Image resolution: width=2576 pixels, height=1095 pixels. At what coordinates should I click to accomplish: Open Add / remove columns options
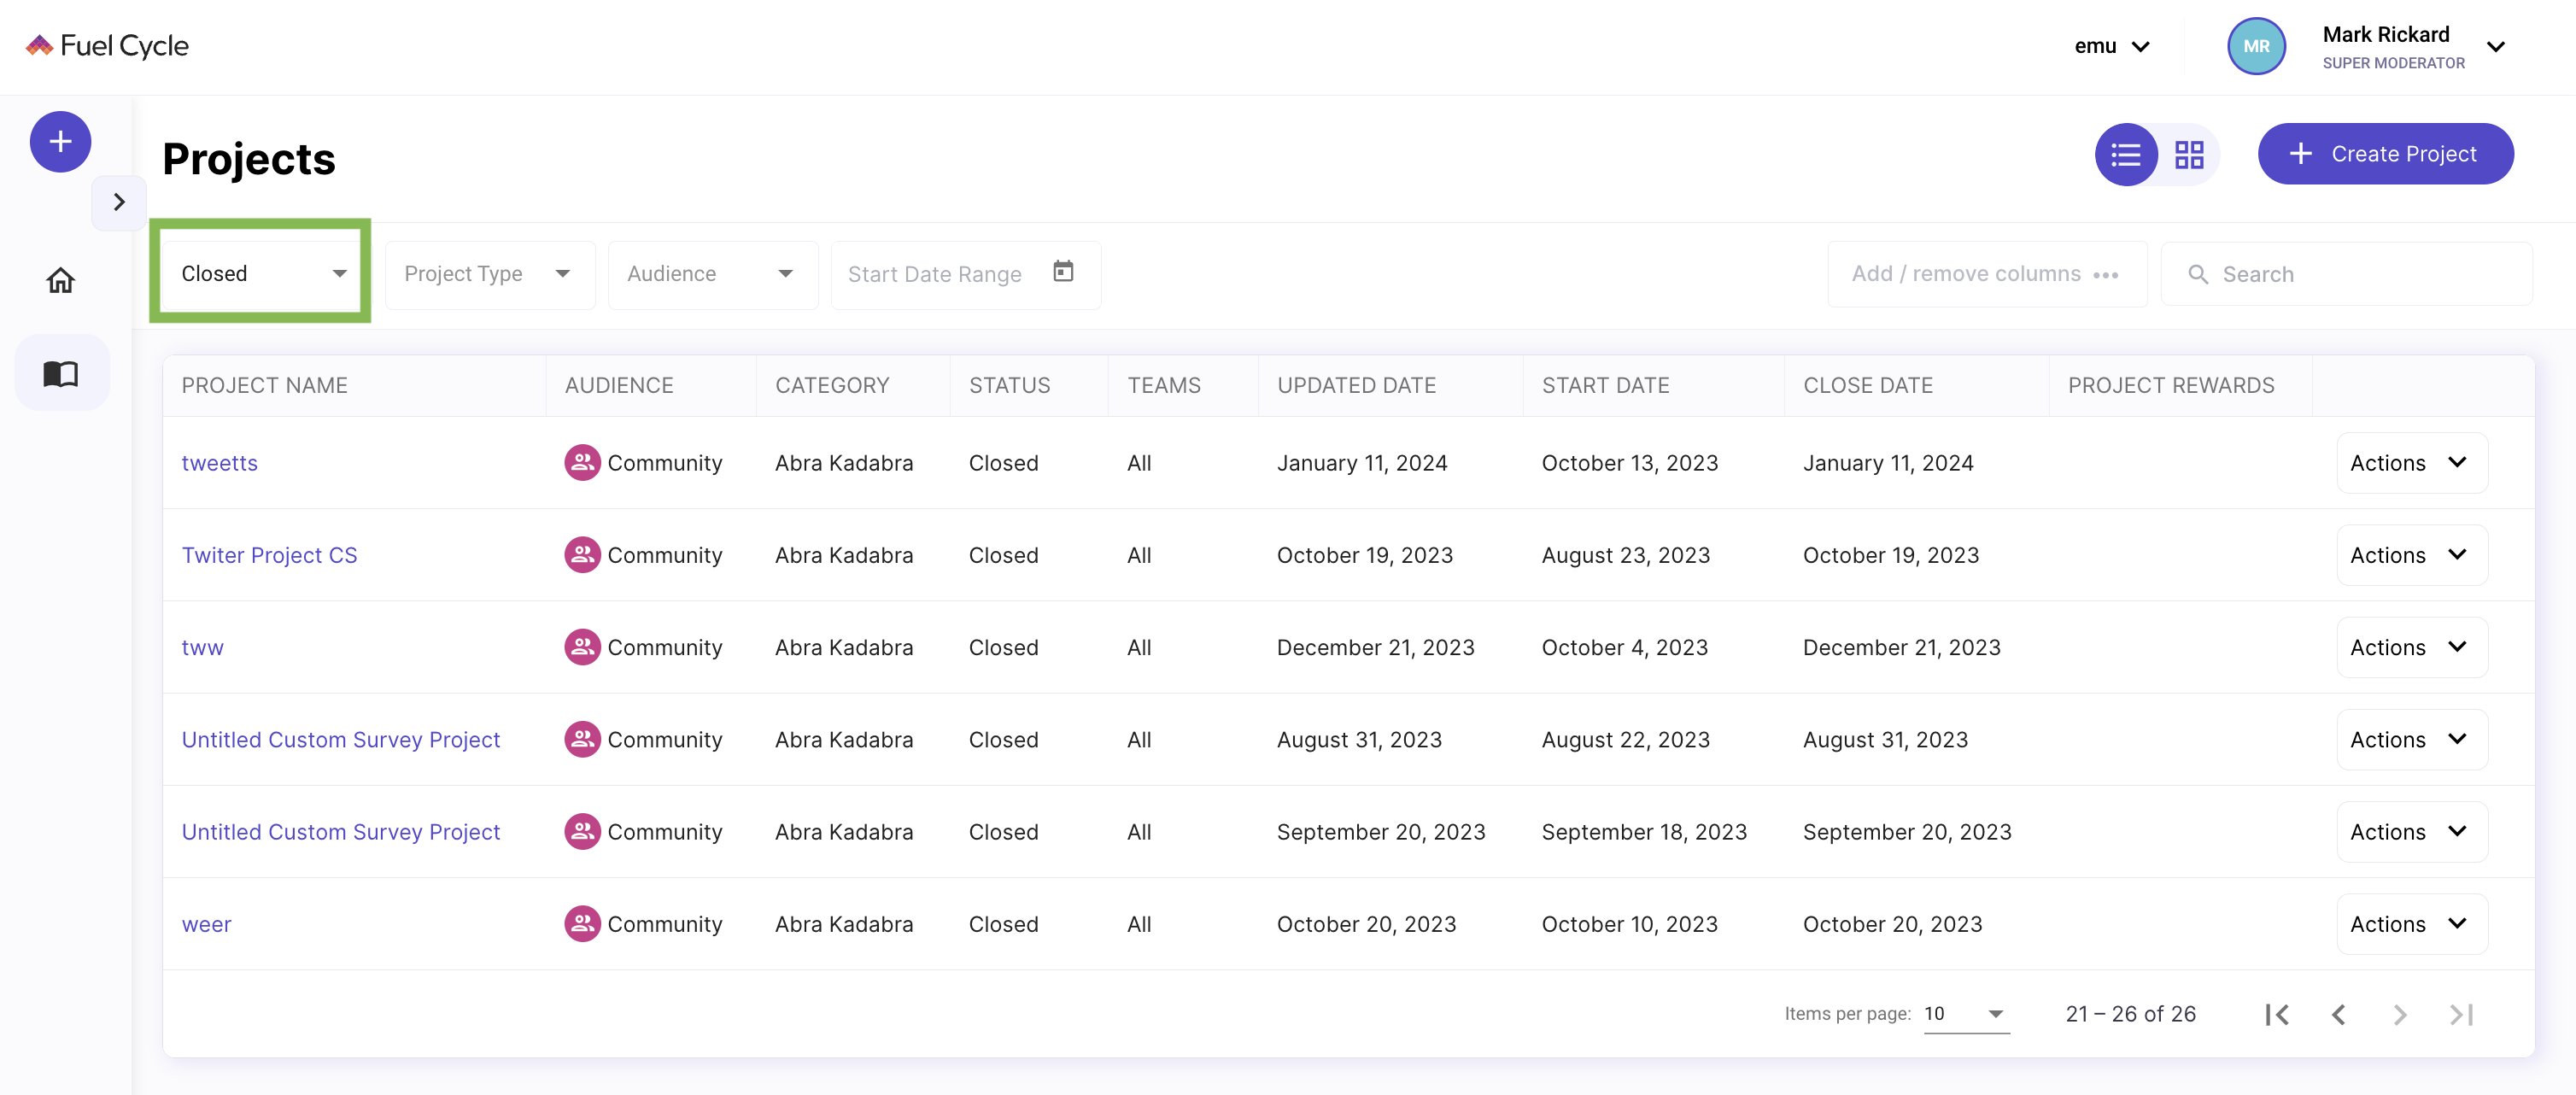tap(1985, 274)
